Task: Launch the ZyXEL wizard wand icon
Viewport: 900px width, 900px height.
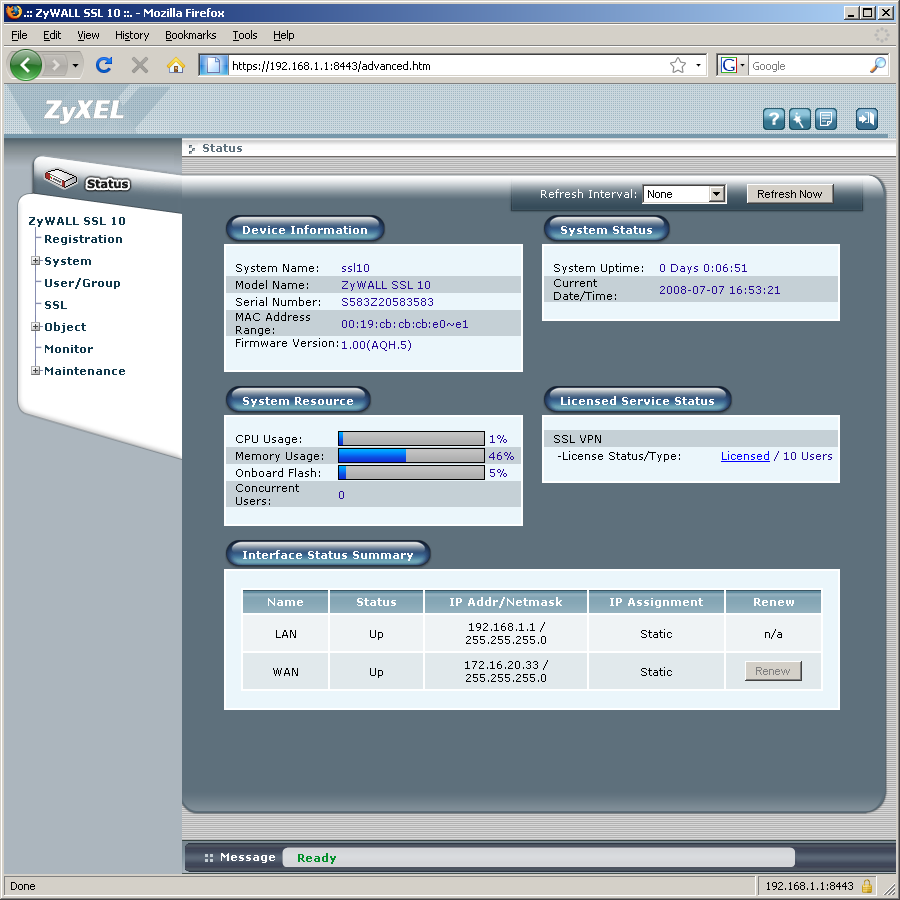Action: [800, 119]
